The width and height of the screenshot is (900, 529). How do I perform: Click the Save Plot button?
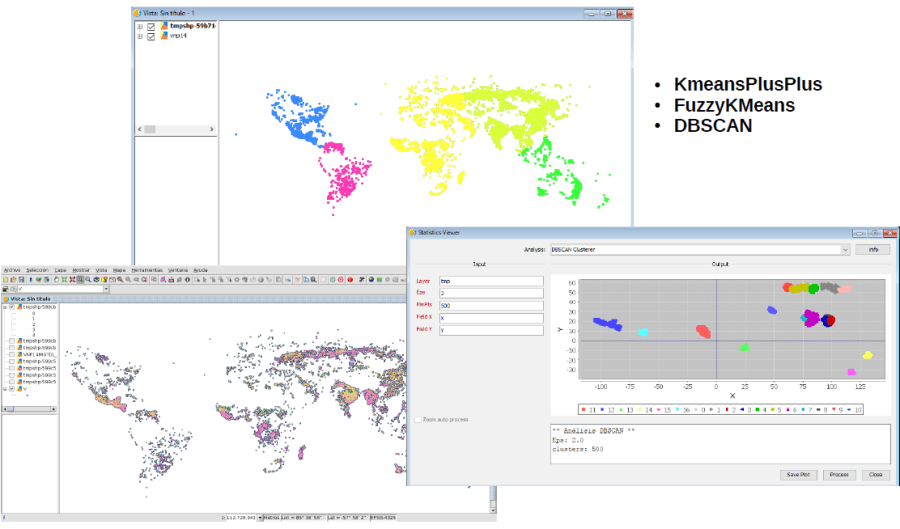point(798,475)
